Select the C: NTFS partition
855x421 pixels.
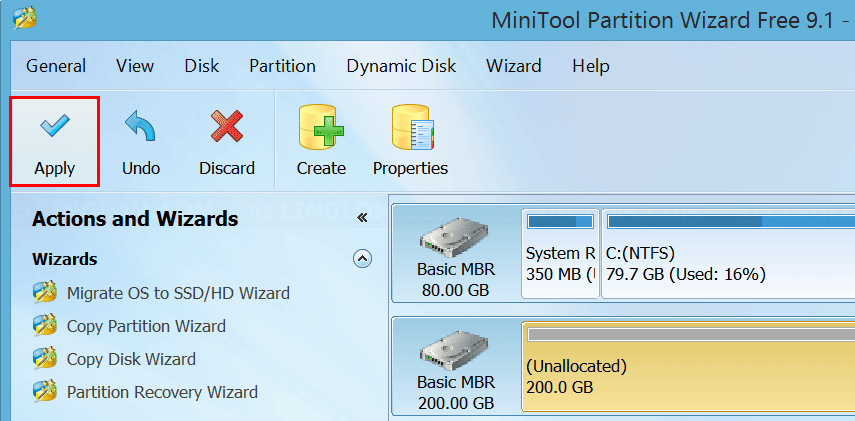[728, 254]
